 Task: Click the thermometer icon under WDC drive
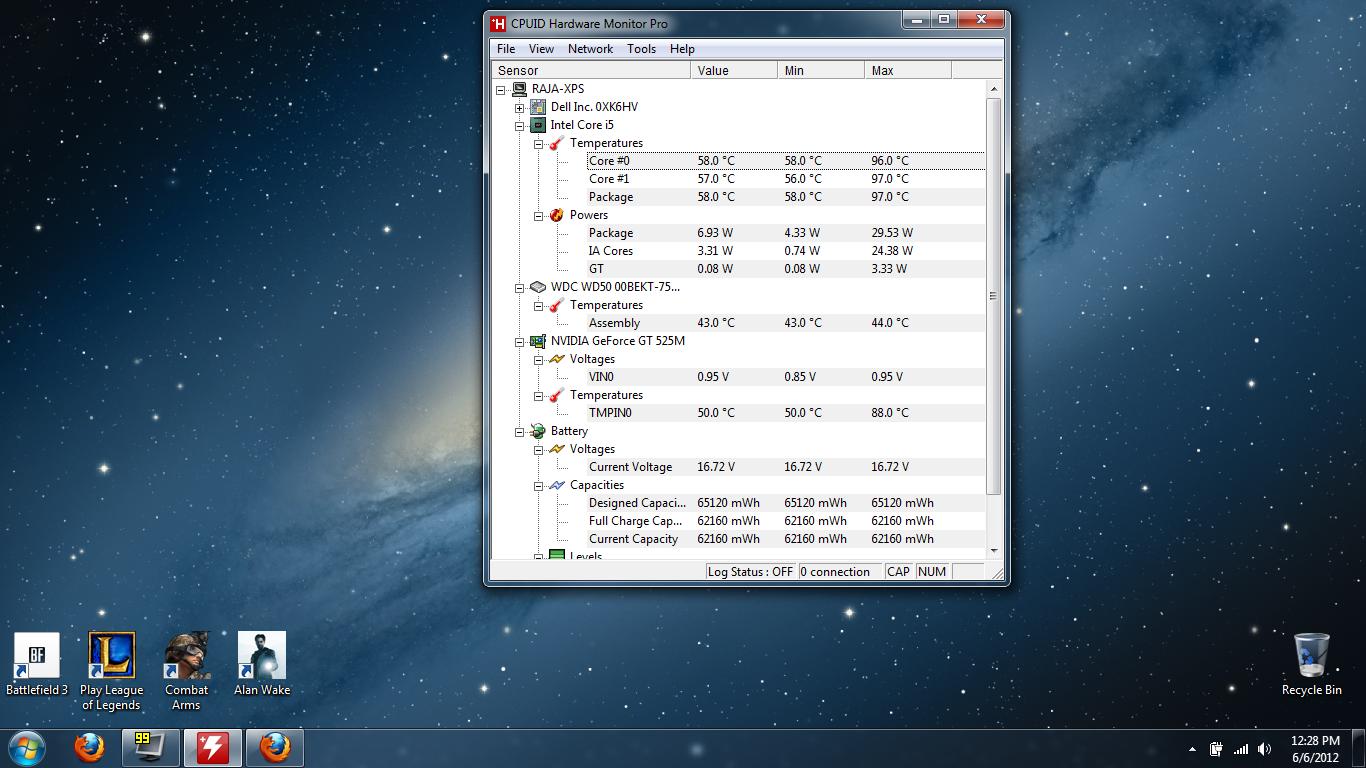tap(557, 305)
